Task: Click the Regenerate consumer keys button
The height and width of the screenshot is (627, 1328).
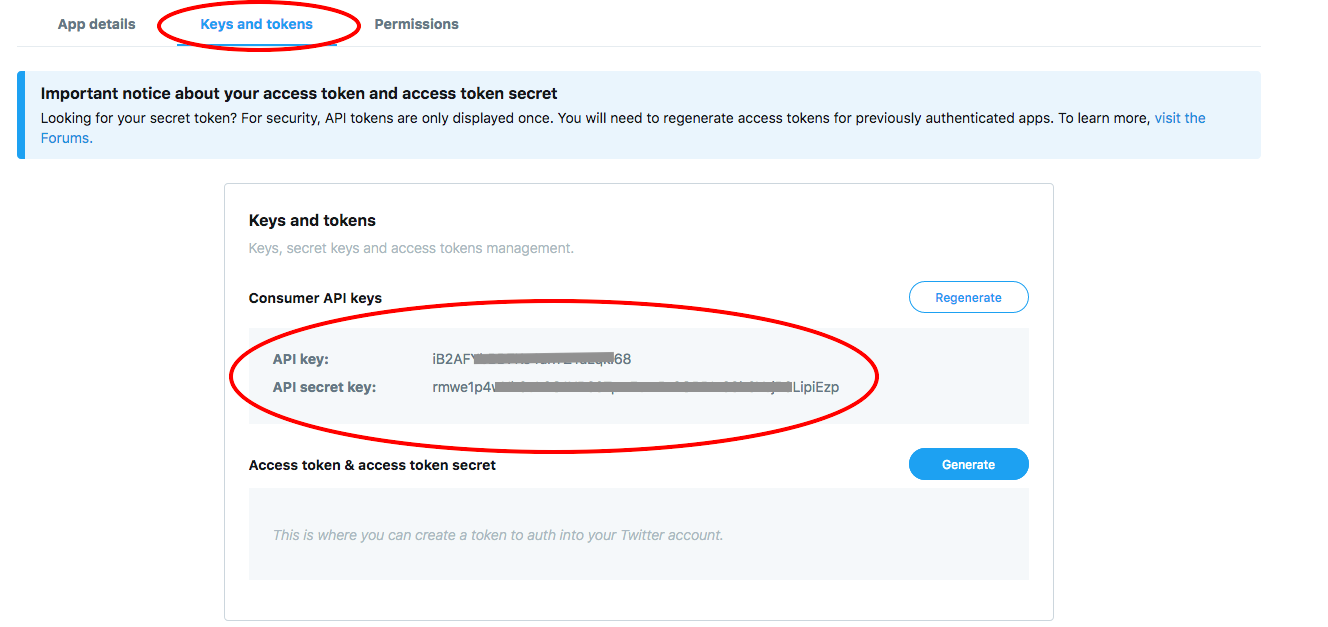Action: click(x=968, y=297)
